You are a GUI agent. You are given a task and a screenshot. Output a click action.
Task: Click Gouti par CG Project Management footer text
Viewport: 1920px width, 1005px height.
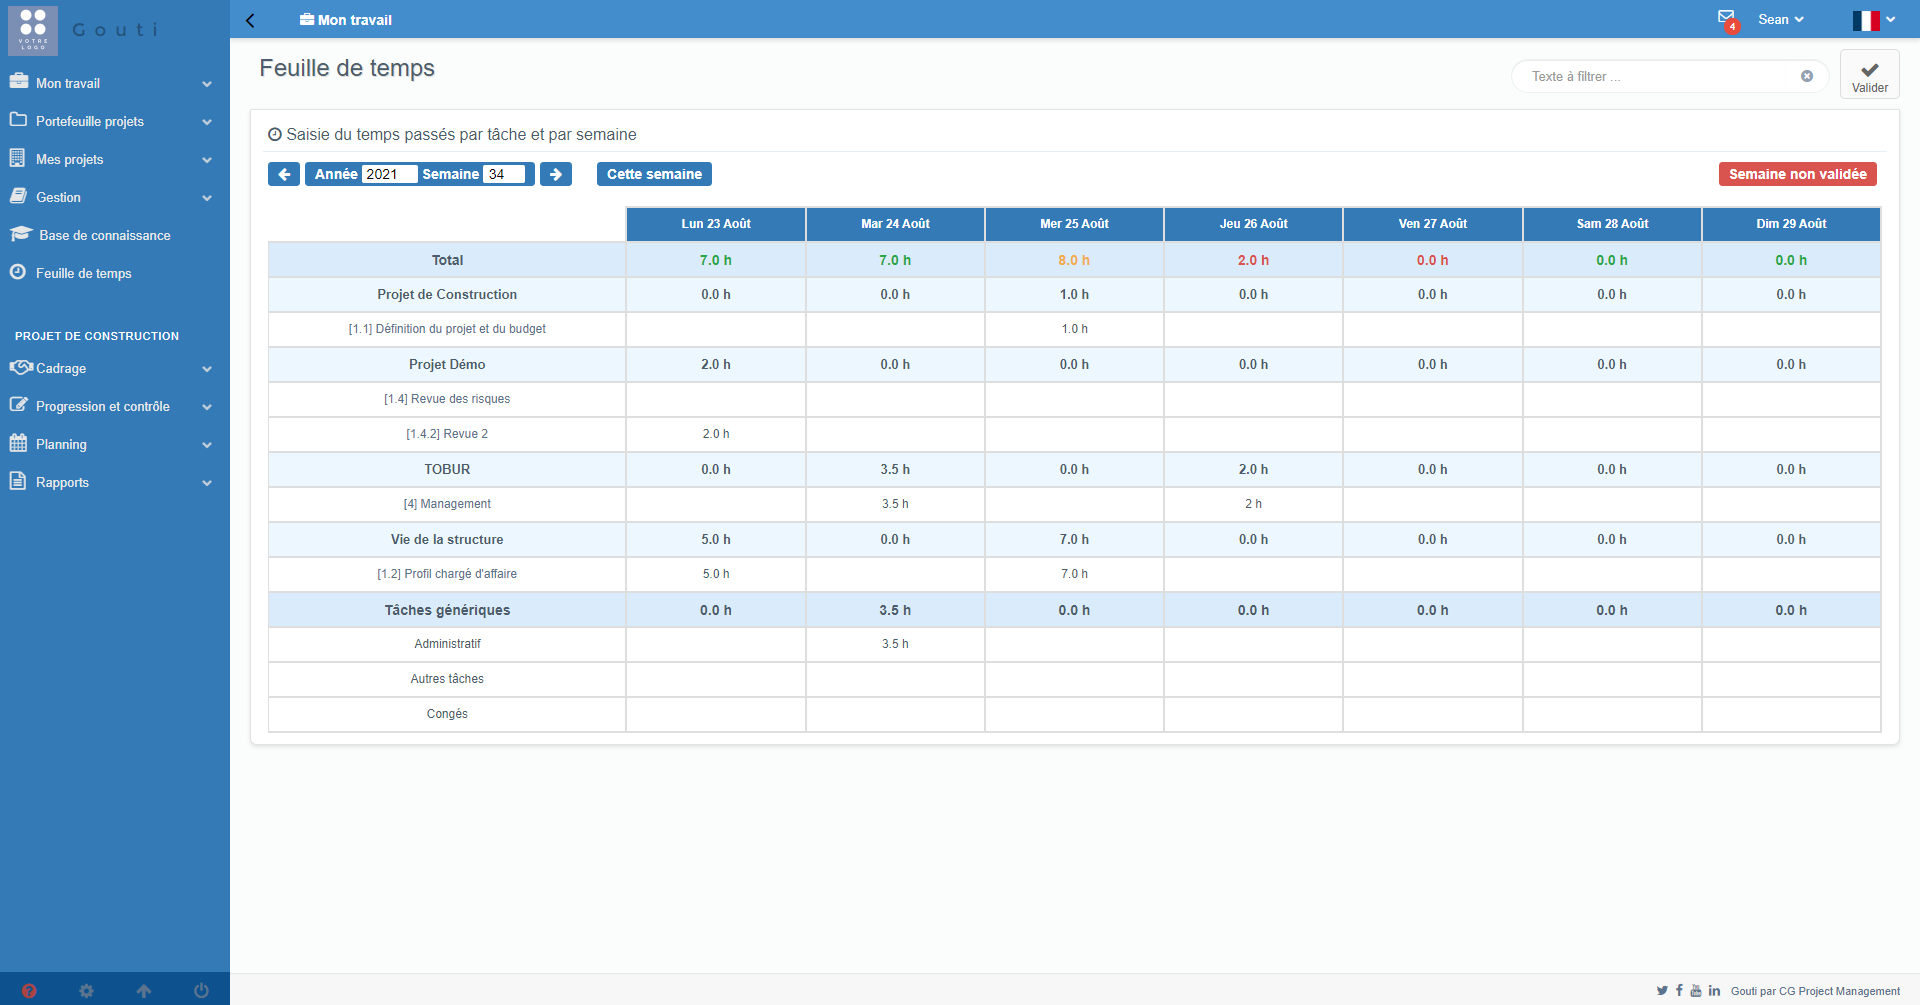click(1815, 991)
